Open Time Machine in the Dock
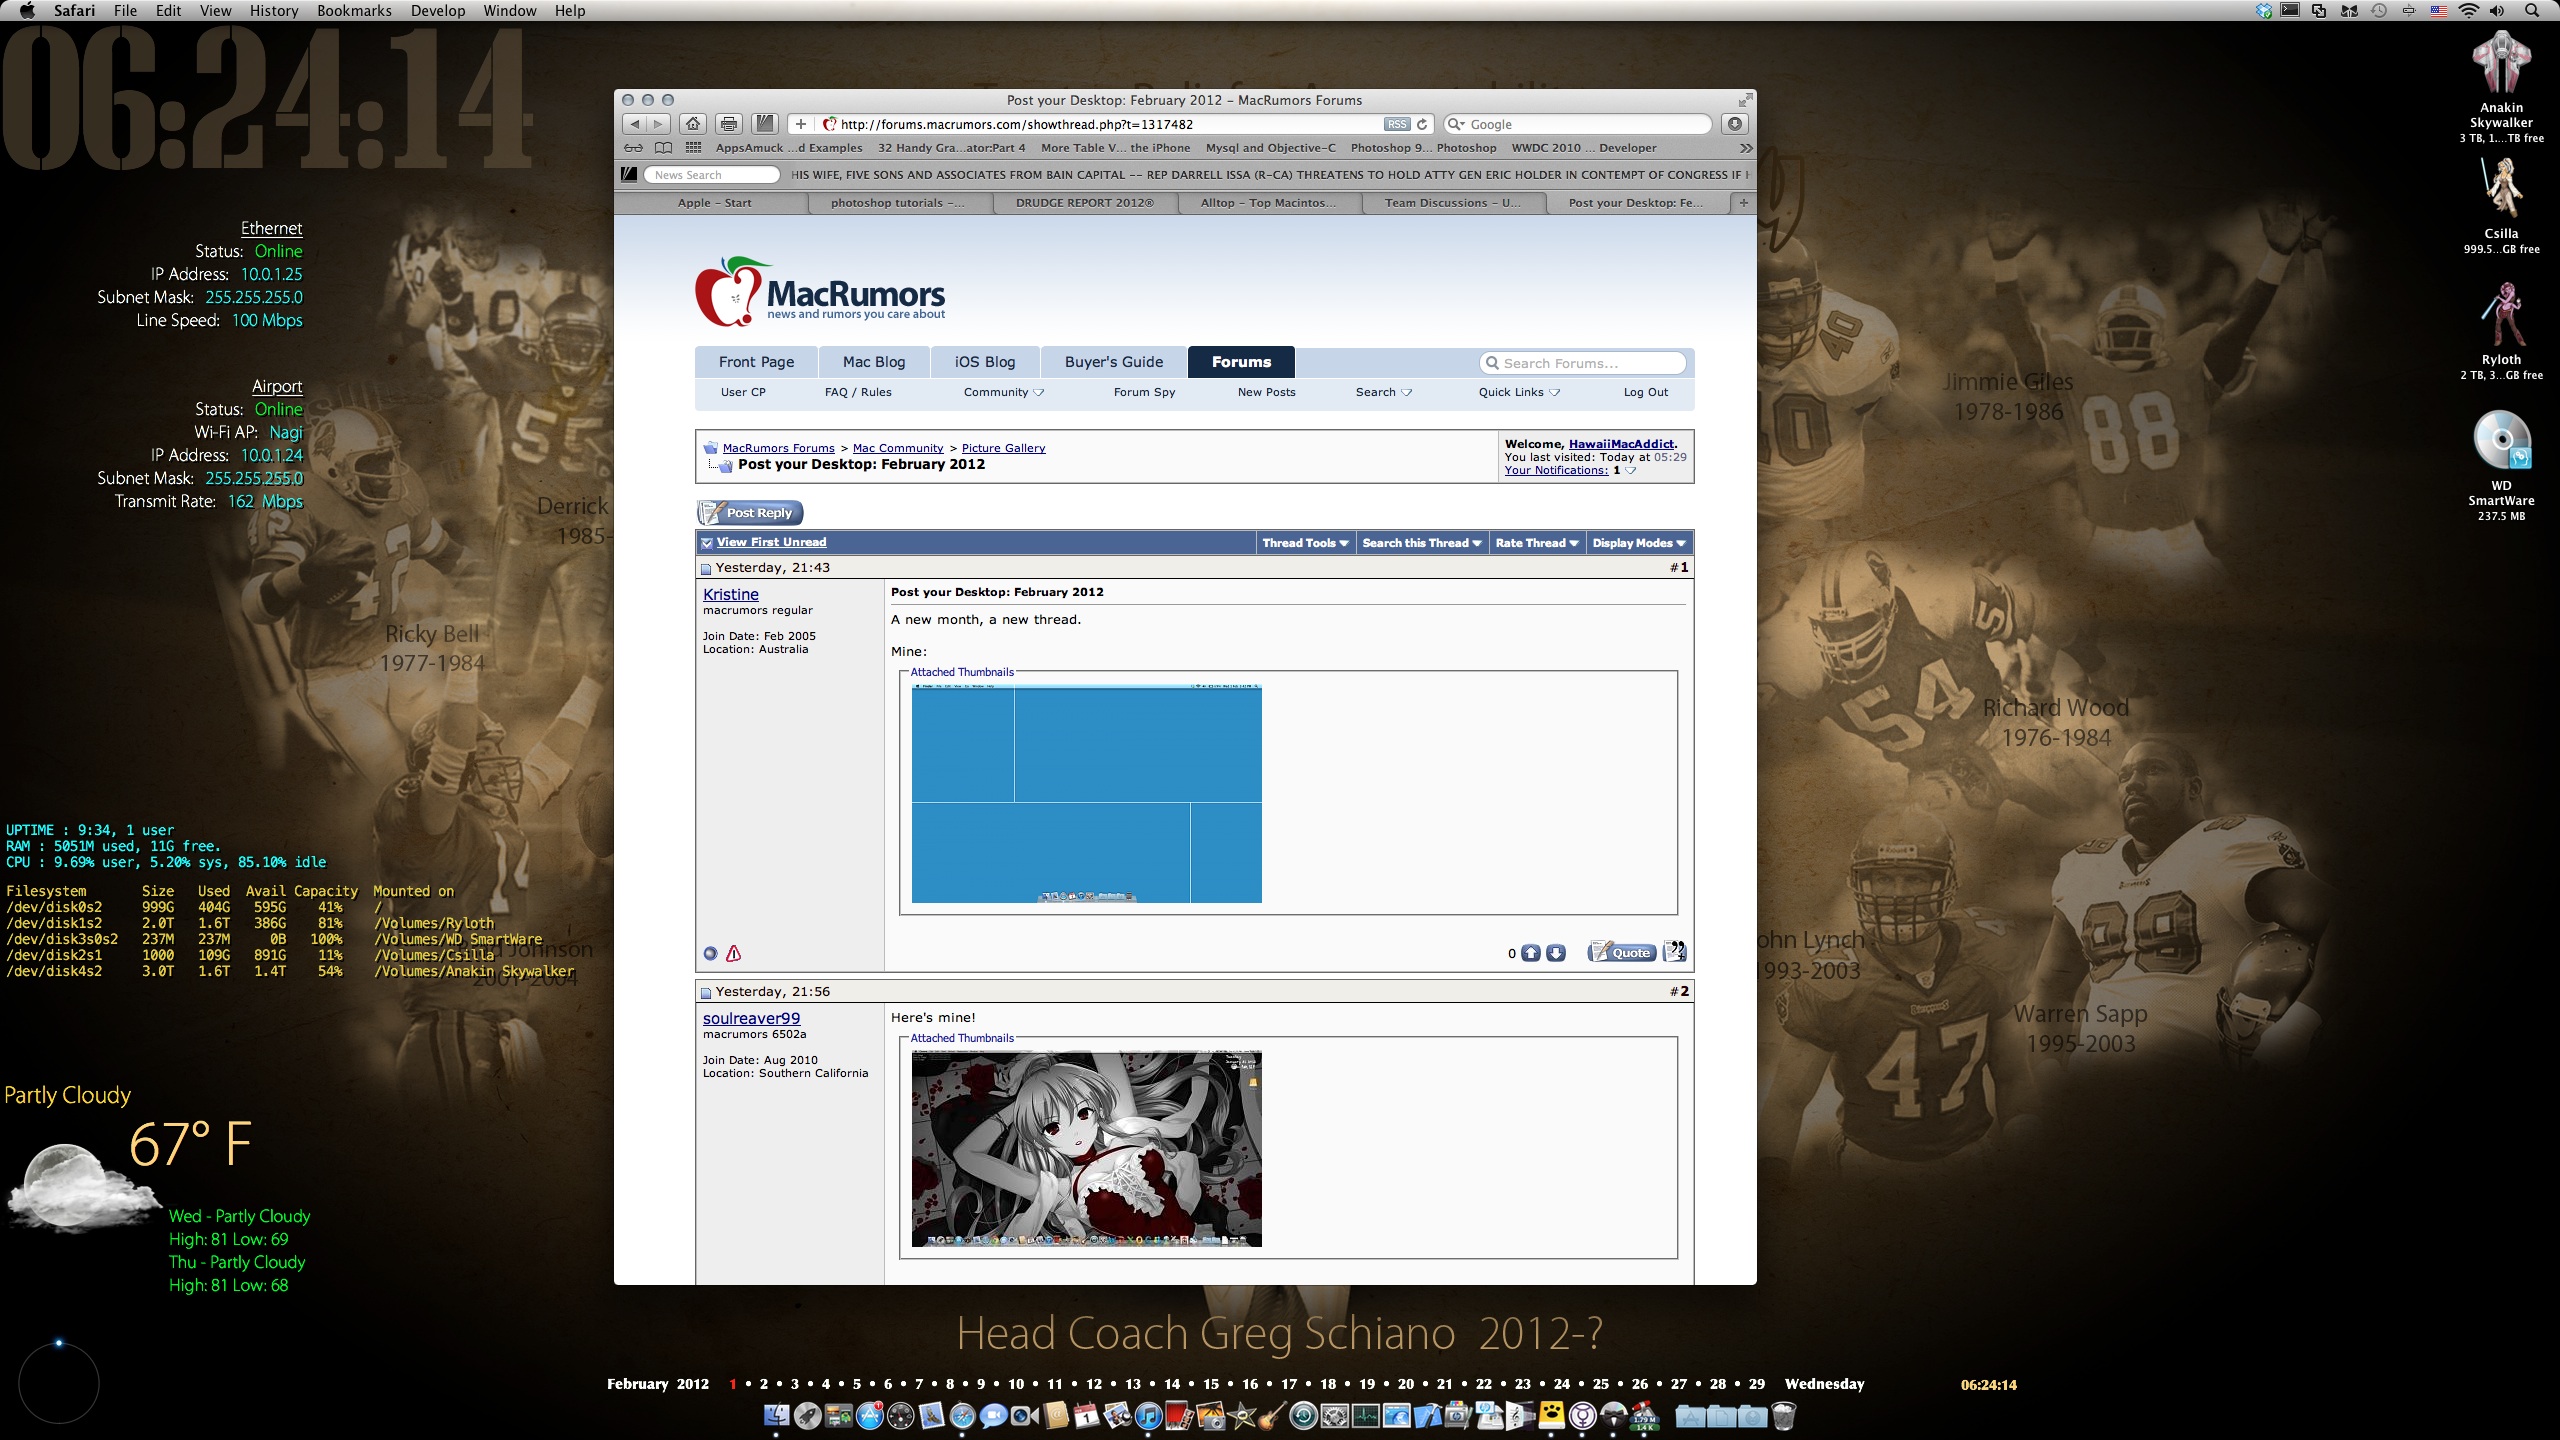 click(x=1304, y=1416)
